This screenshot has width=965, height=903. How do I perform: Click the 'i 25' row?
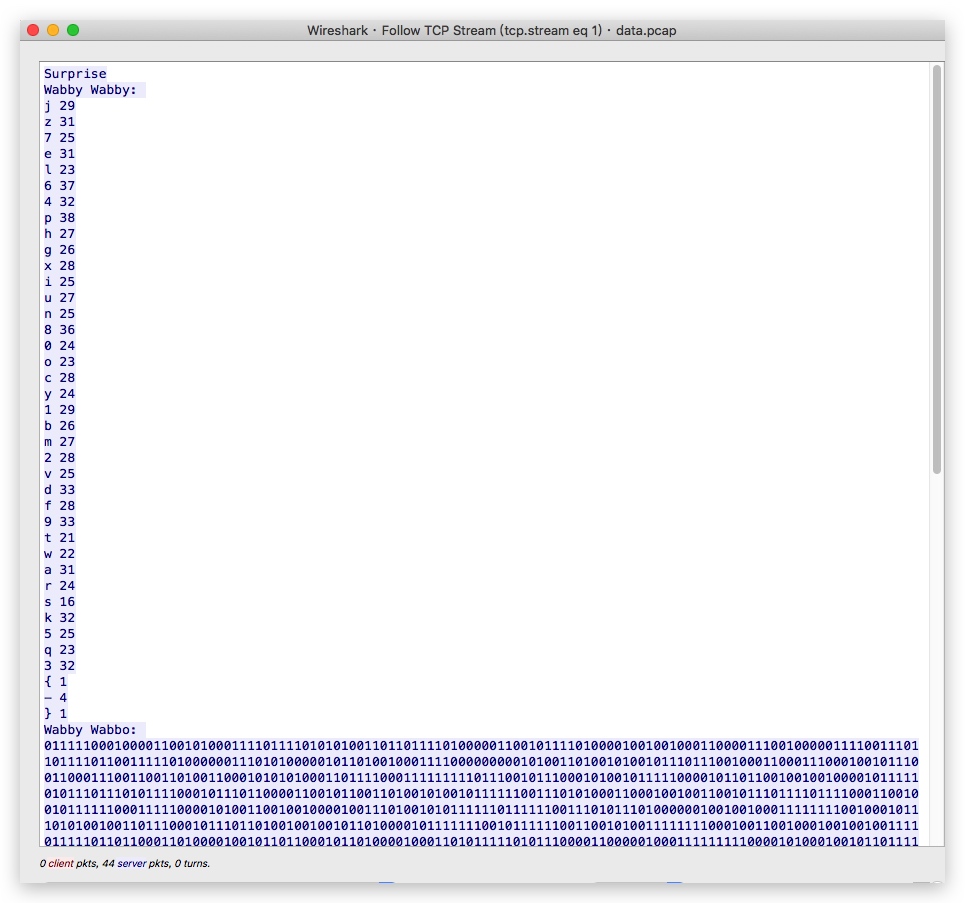59,282
